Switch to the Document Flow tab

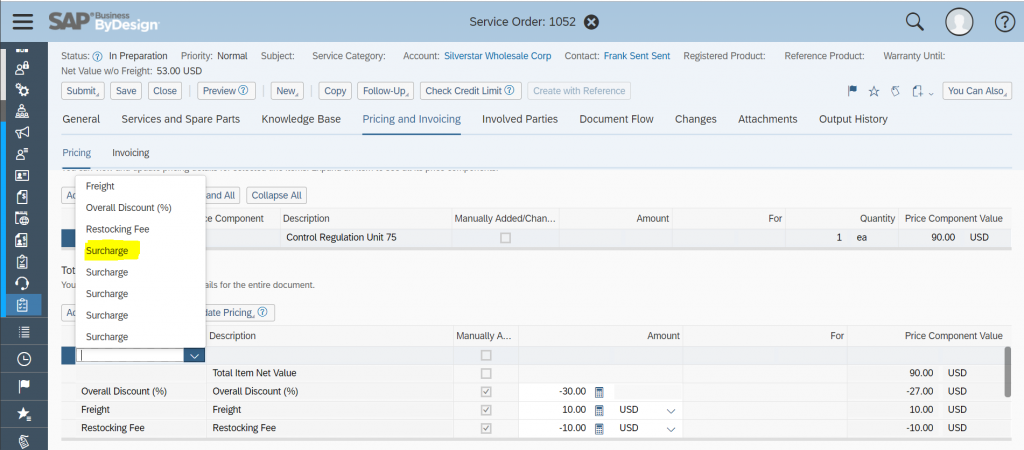click(616, 119)
